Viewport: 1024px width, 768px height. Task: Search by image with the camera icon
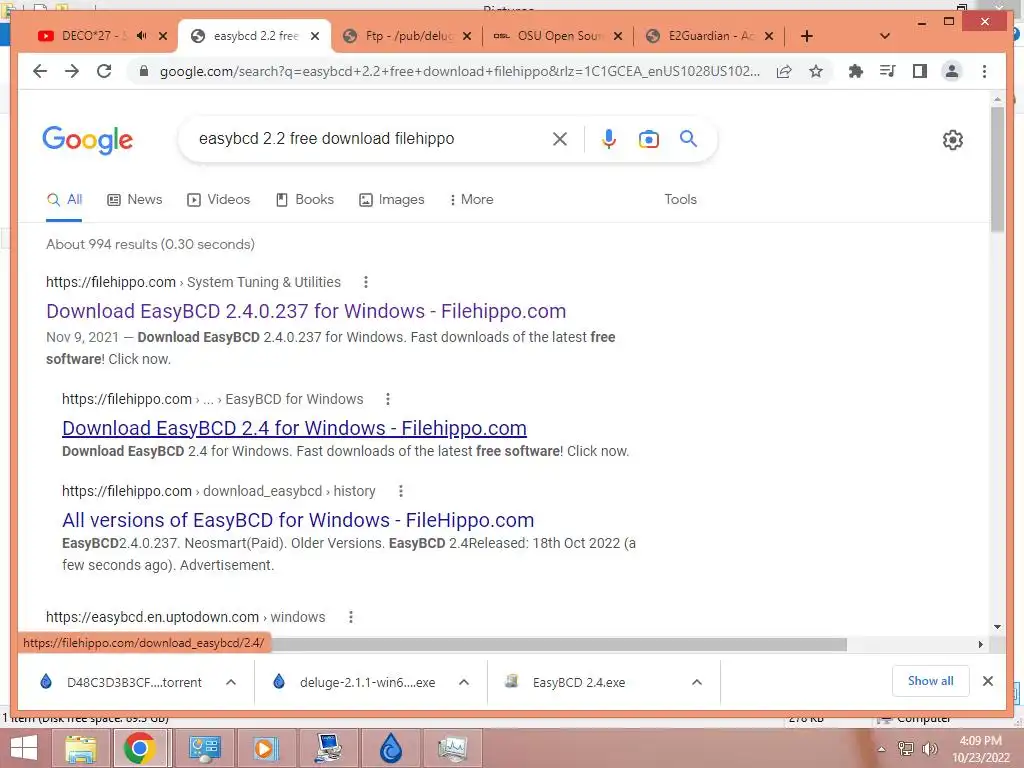(x=648, y=138)
